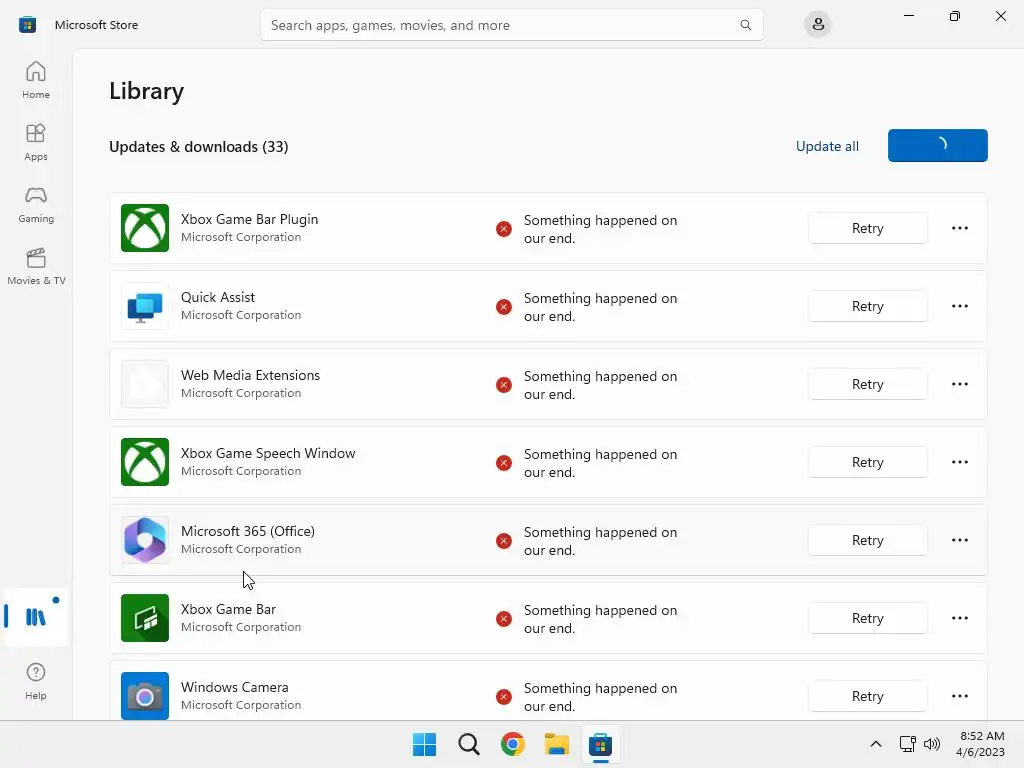Select the Library icon in sidebar

36,616
